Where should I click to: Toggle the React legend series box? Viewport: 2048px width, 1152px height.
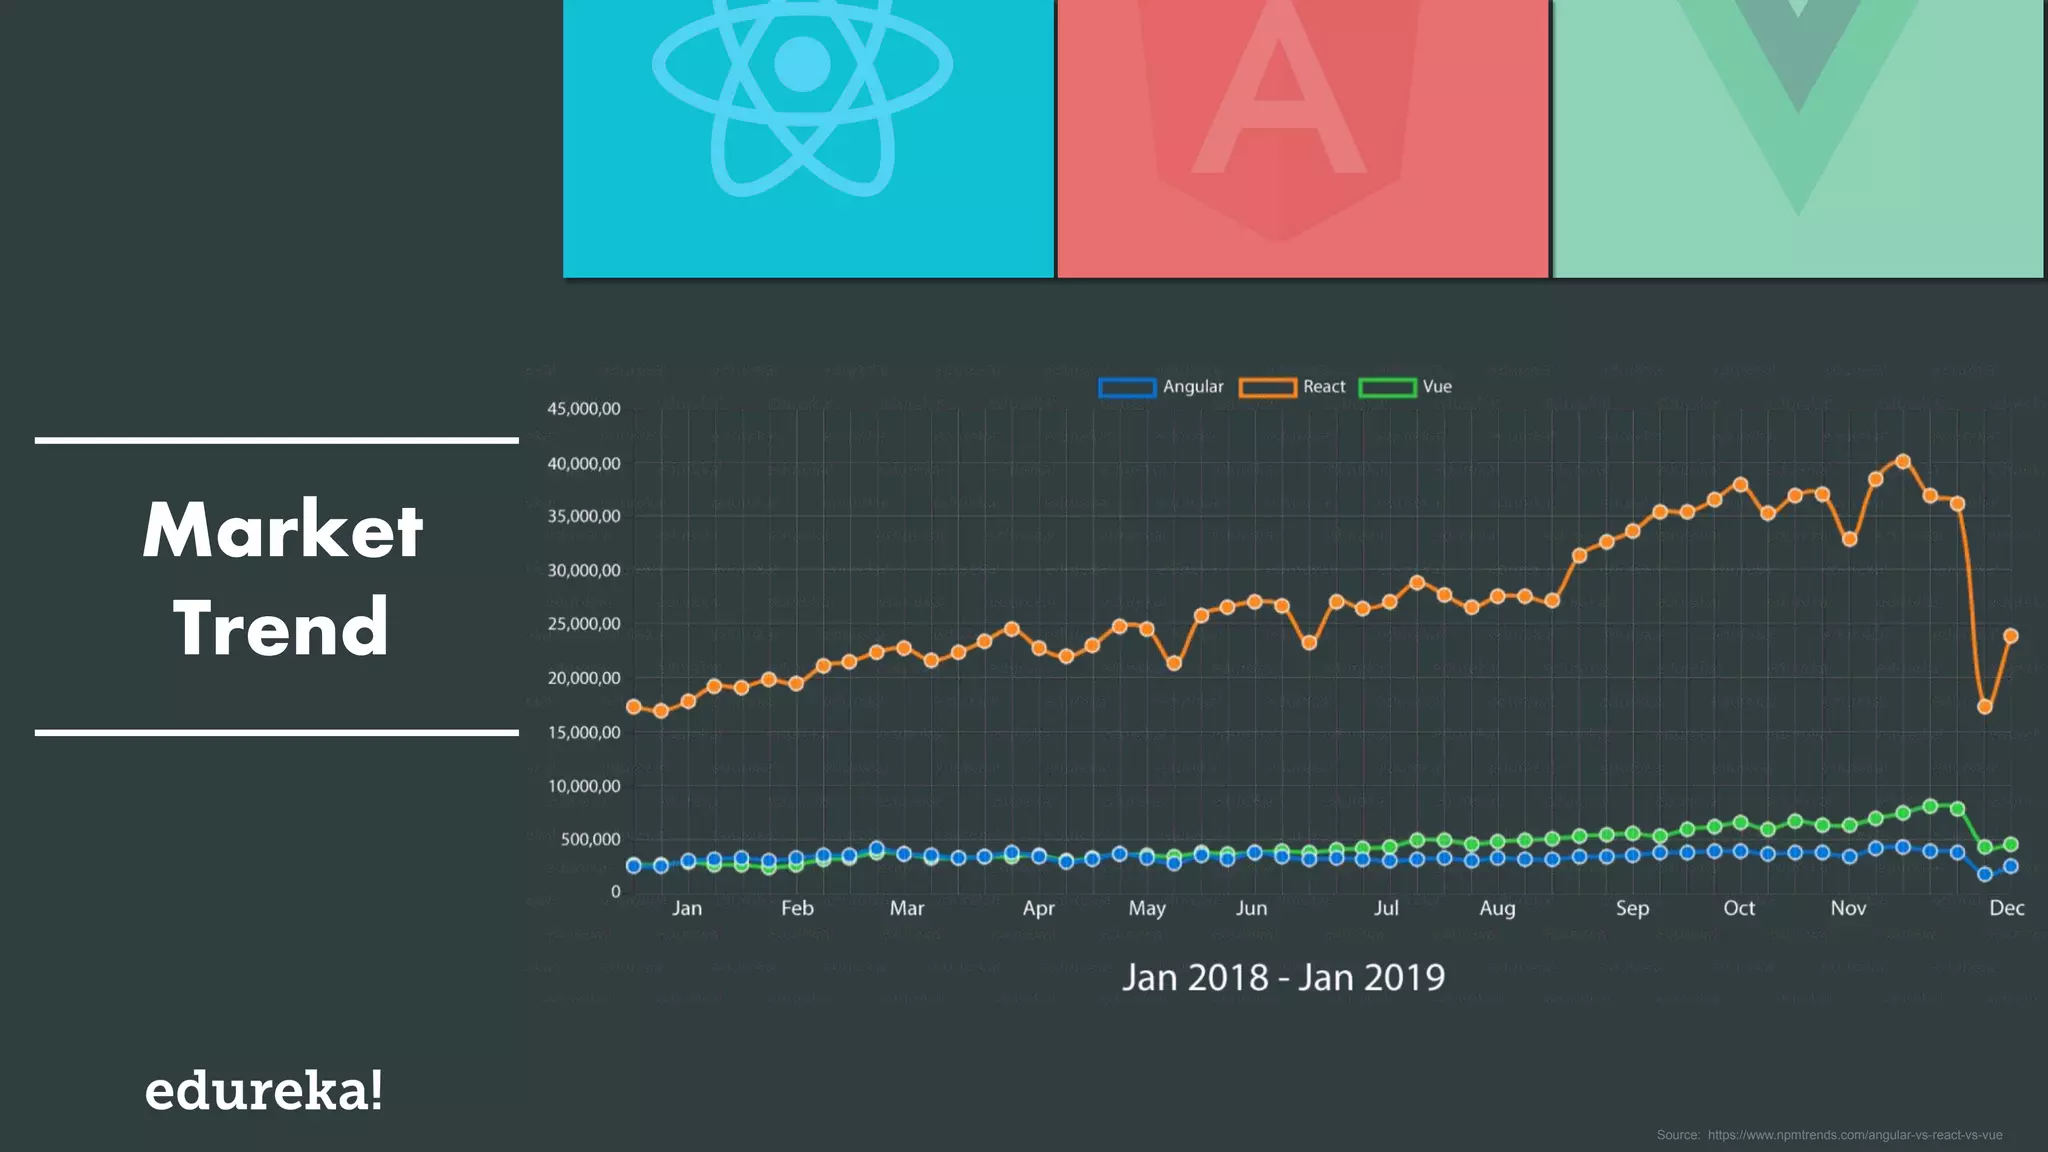click(1267, 388)
